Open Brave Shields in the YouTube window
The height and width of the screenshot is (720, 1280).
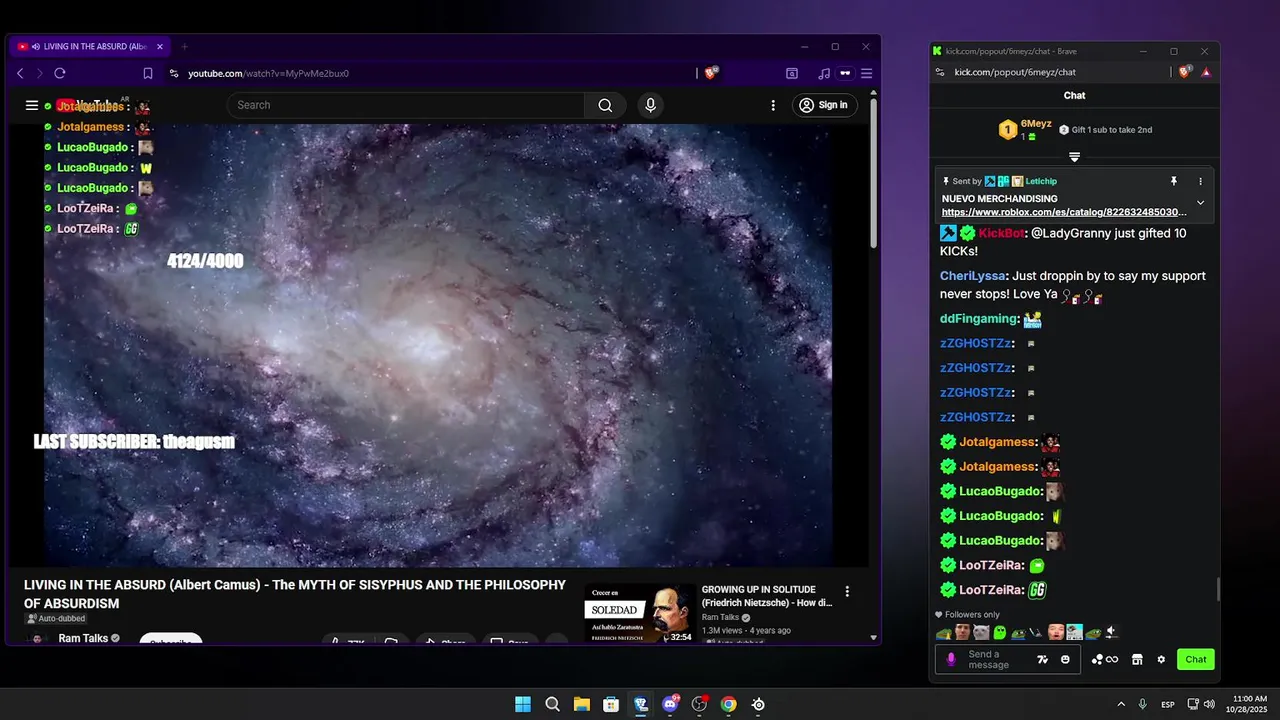pyautogui.click(x=711, y=73)
